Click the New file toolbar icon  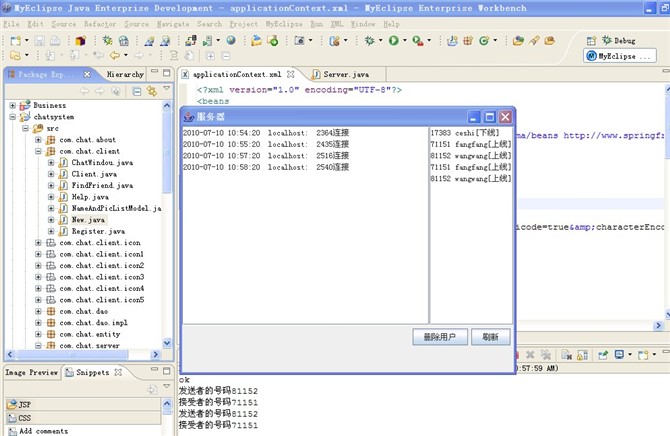pos(16,41)
